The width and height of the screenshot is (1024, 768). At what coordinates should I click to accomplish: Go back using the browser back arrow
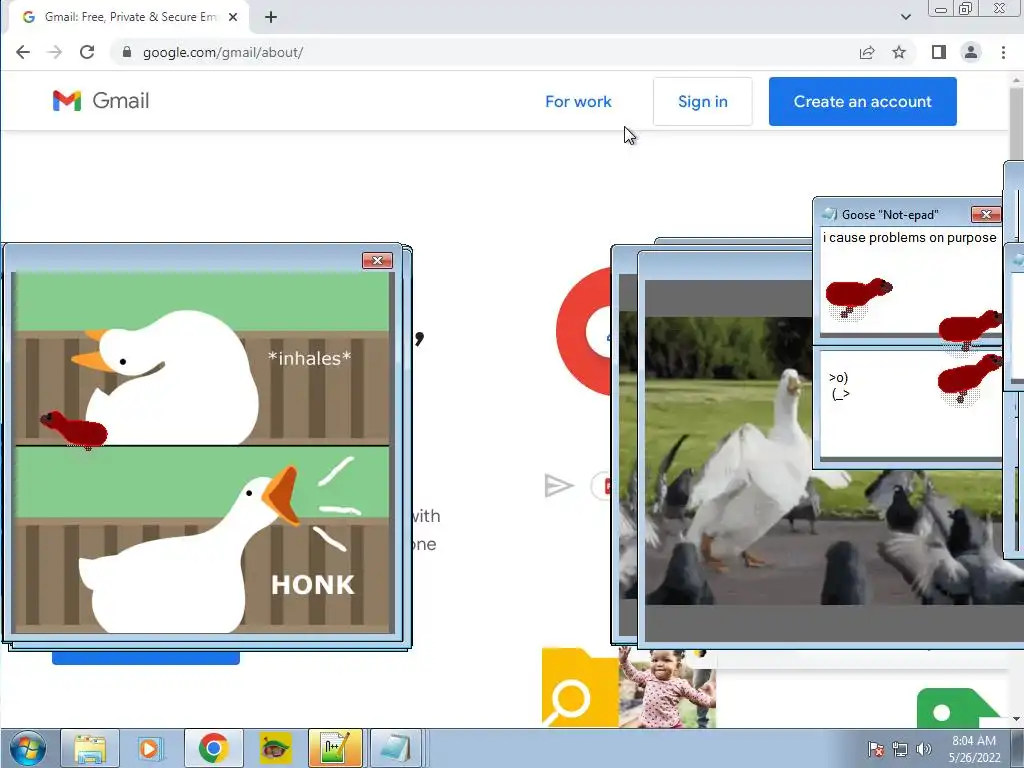(23, 52)
